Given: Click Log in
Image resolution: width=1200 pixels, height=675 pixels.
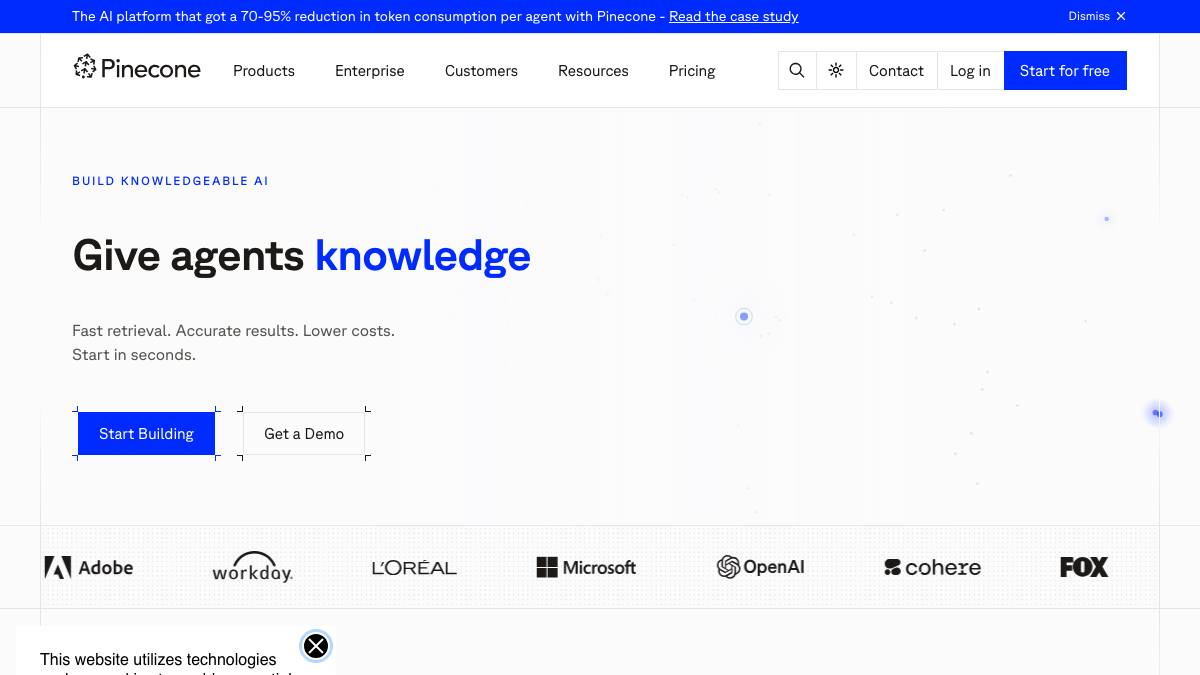Looking at the screenshot, I should pyautogui.click(x=970, y=70).
